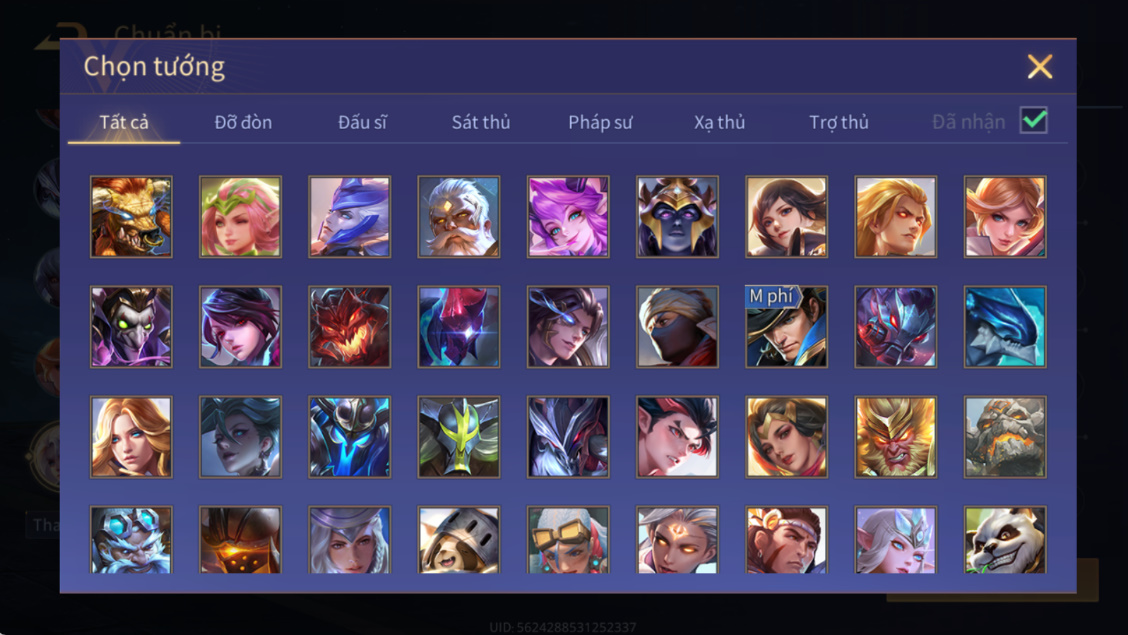Filter by Xạ thủ tab
The image size is (1128, 635).
point(719,122)
